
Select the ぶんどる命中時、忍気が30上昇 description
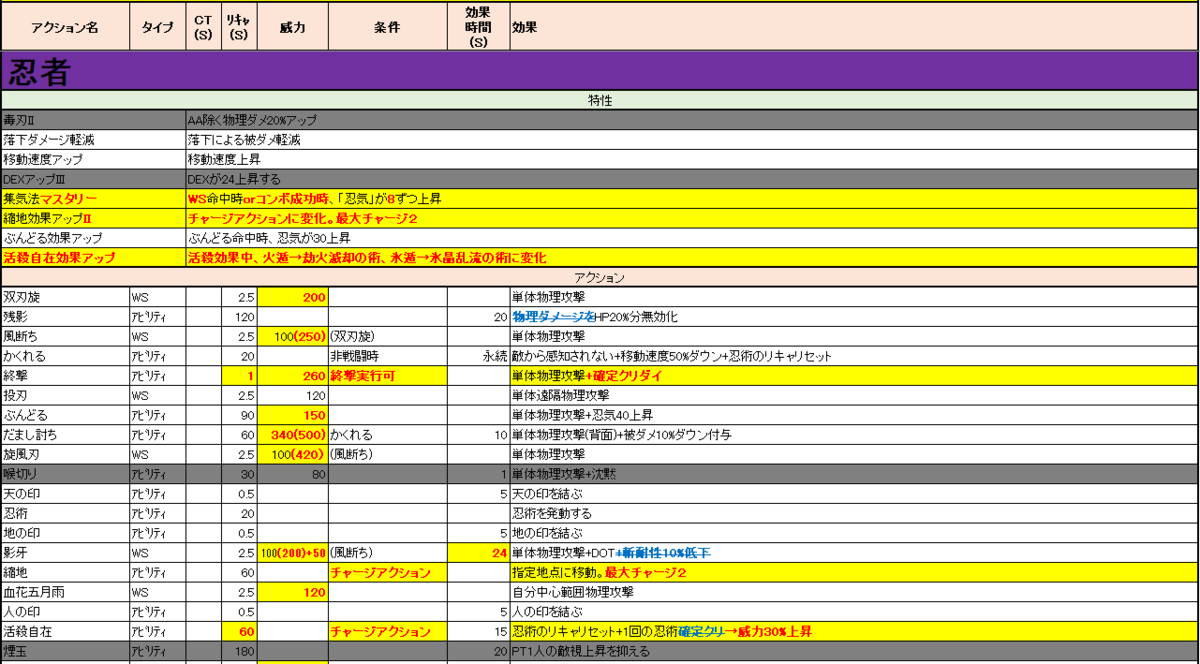(691, 238)
